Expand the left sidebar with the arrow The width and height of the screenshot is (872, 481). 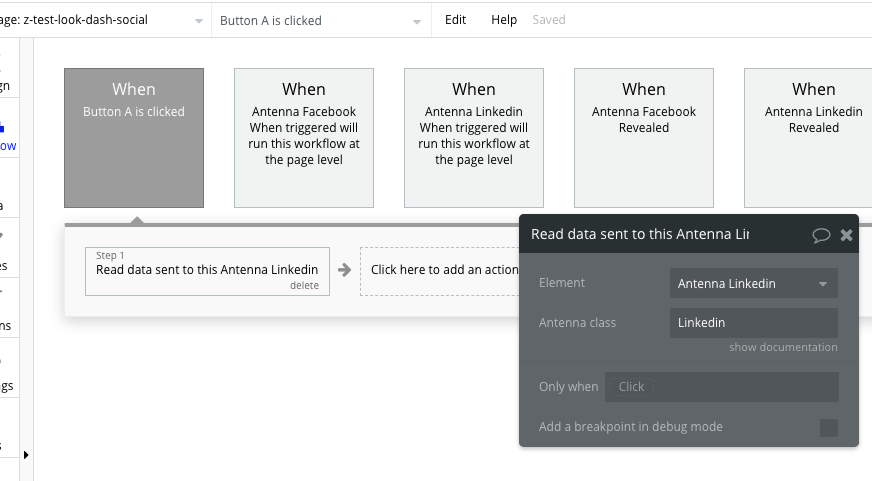[x=26, y=455]
